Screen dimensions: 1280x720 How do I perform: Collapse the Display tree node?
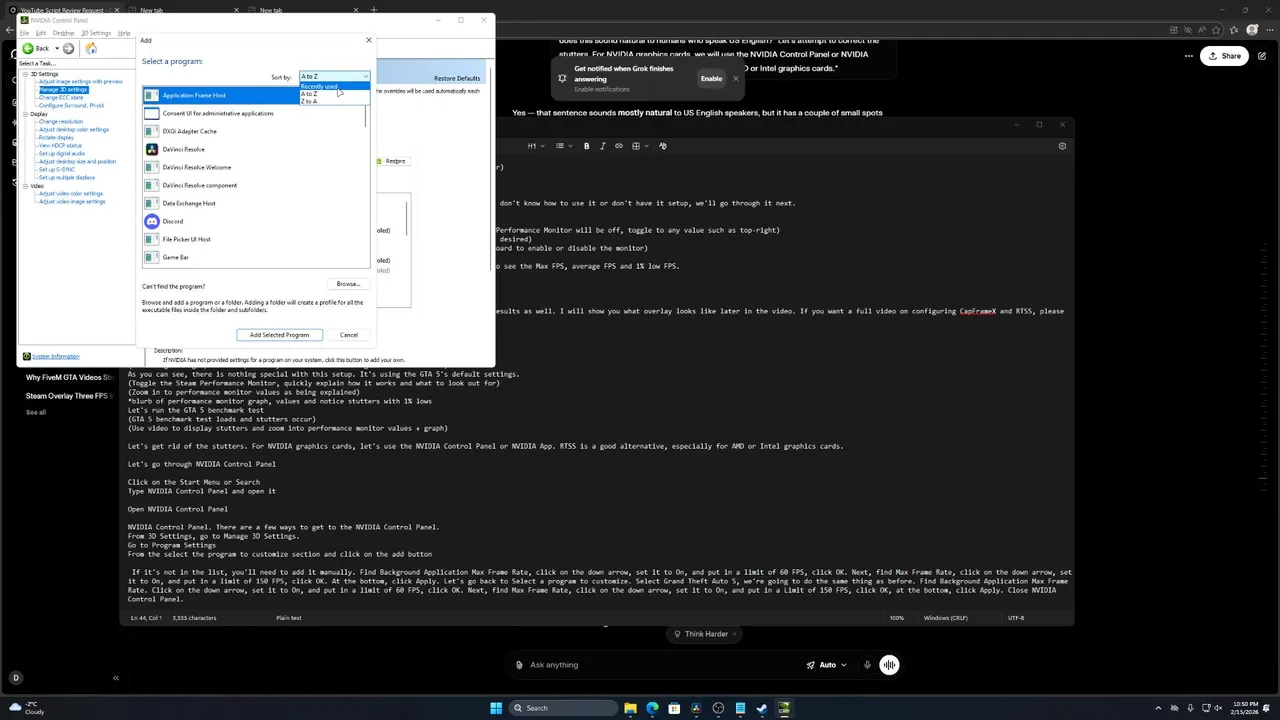click(x=25, y=114)
